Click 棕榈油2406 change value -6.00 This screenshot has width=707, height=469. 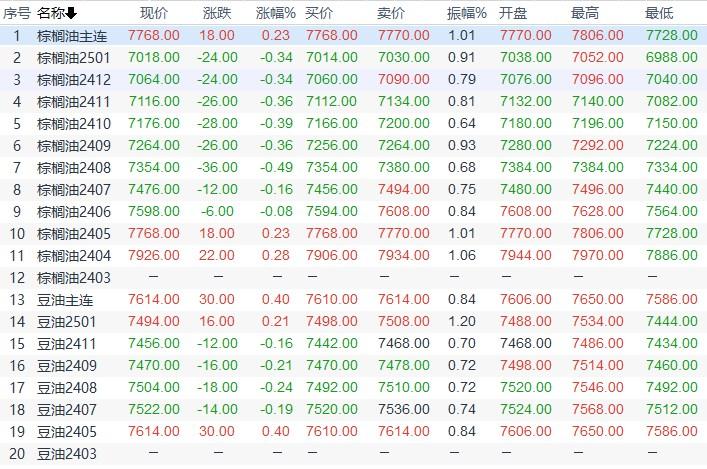tap(217, 212)
